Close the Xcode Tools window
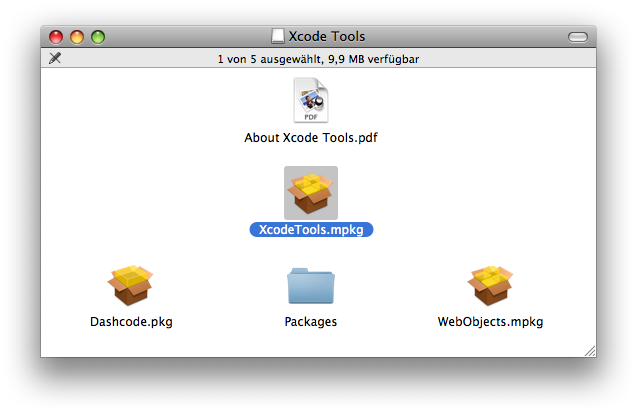This screenshot has width=637, height=413. [x=56, y=37]
